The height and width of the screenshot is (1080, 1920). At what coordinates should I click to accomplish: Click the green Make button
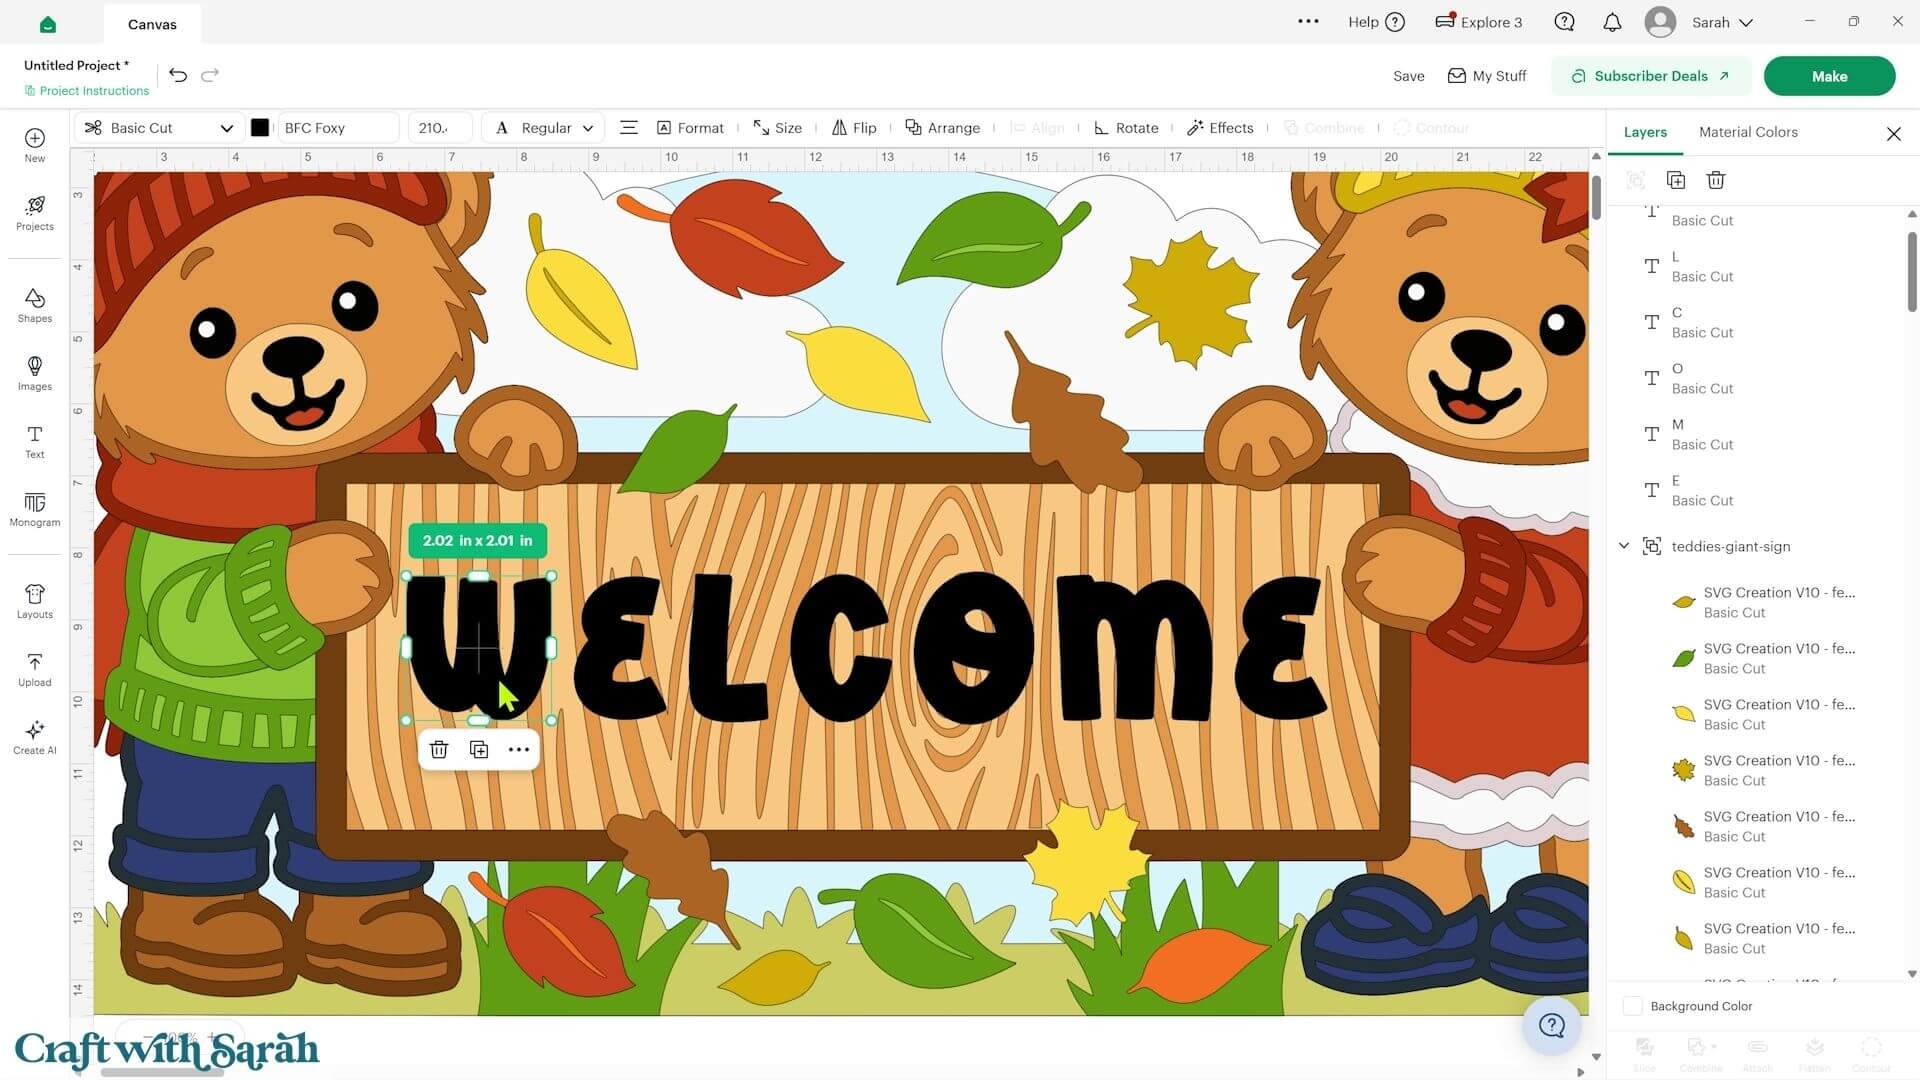1829,76
